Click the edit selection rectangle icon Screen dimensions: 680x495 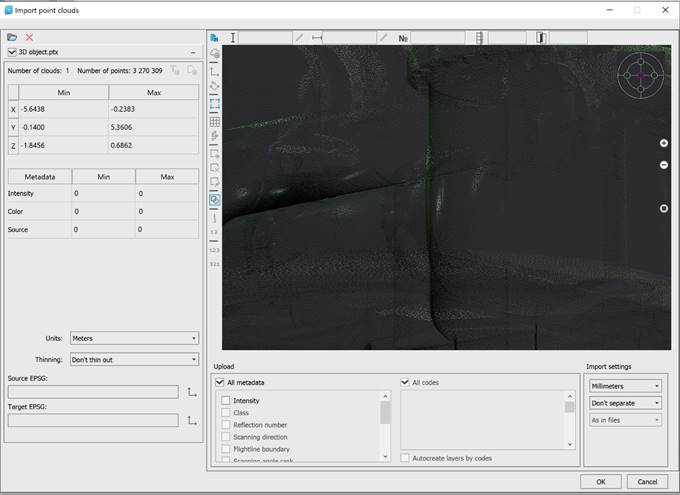tap(215, 182)
